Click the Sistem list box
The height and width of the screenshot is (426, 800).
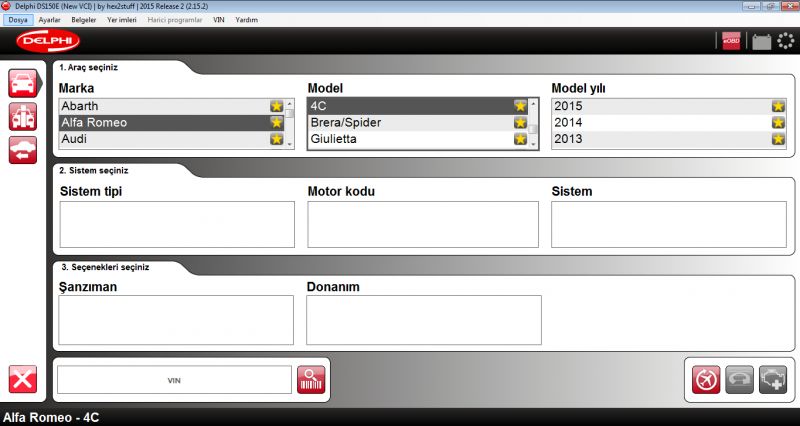[669, 224]
